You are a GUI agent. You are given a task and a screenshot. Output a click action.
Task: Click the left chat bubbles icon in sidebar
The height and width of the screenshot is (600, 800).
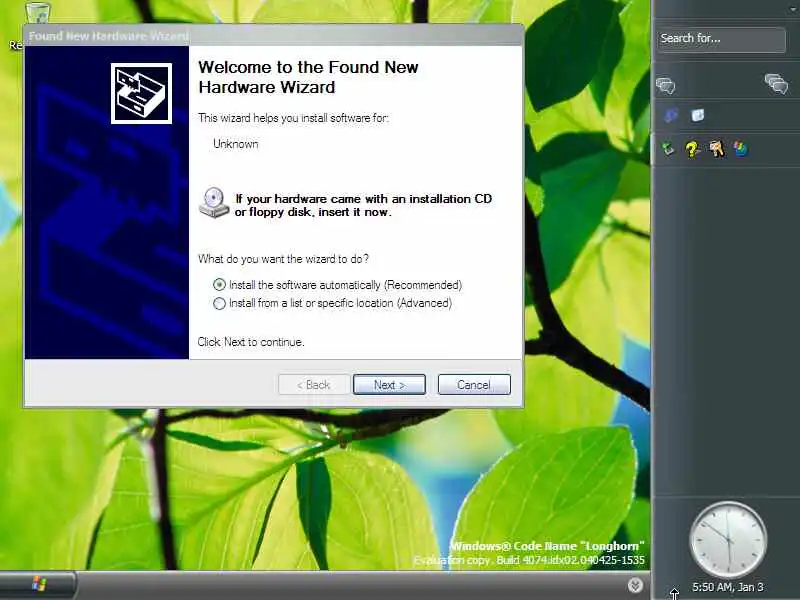(666, 85)
